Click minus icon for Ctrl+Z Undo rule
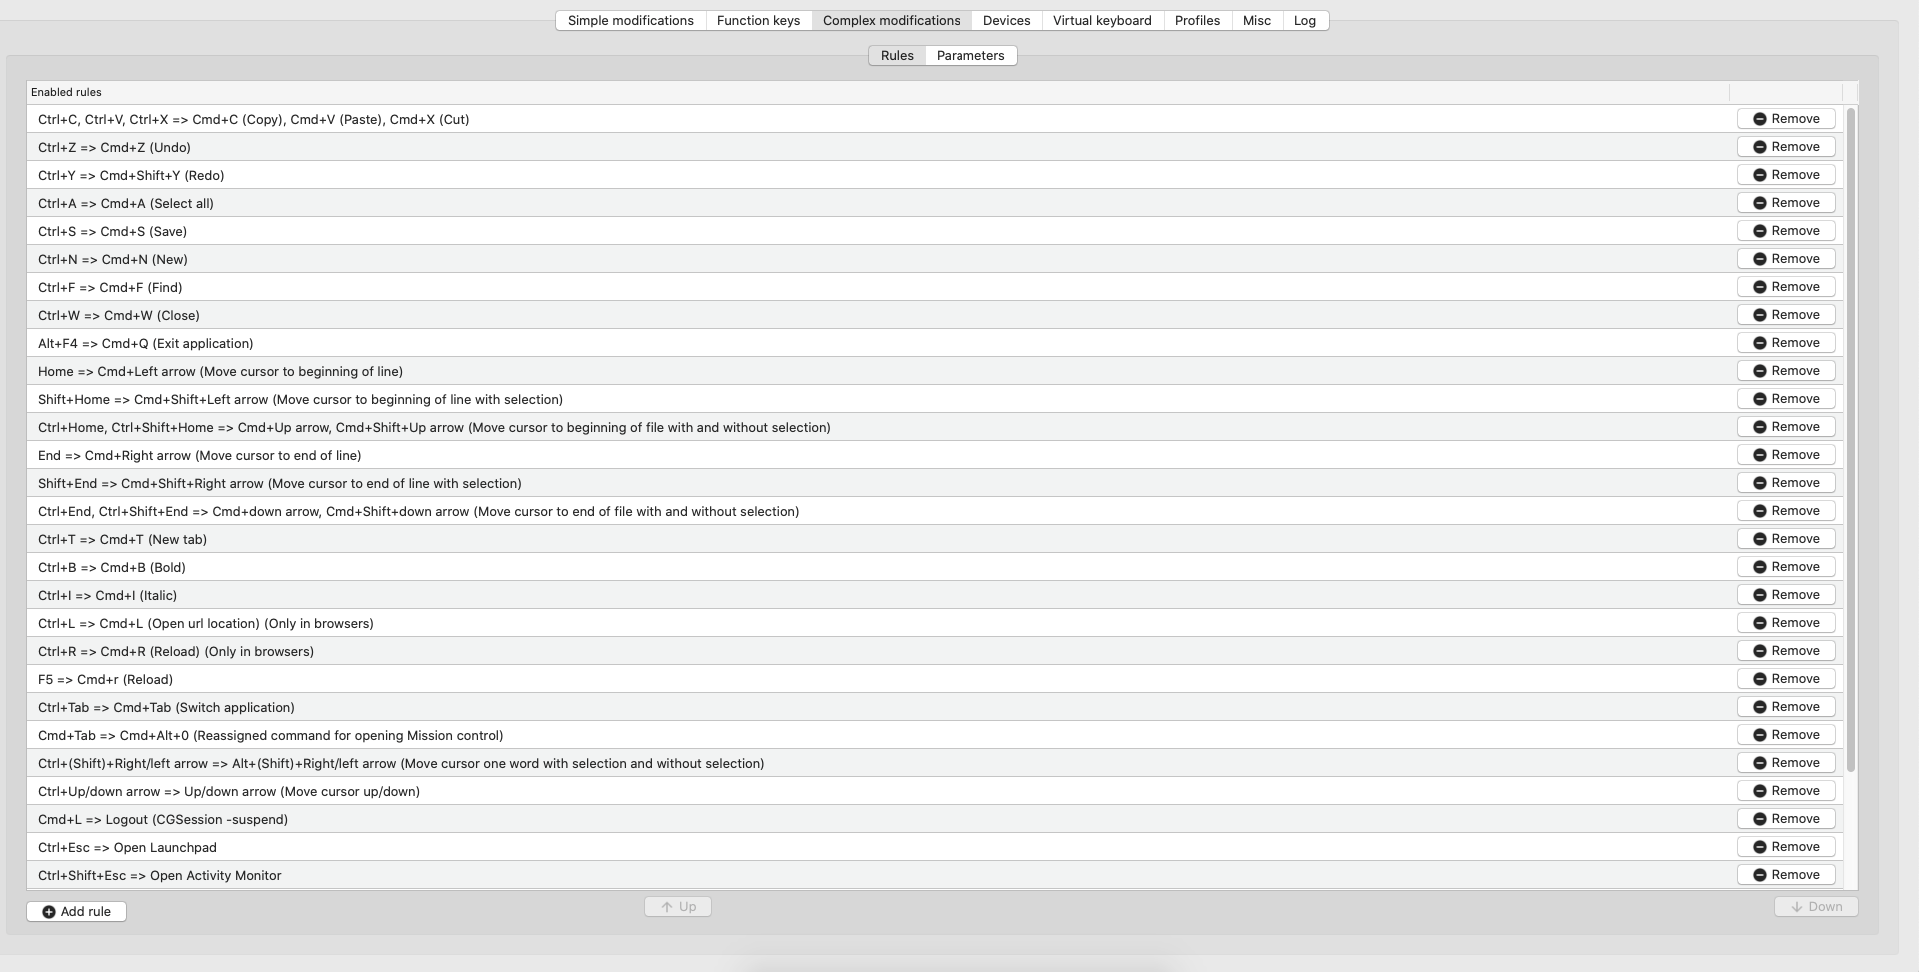The image size is (1919, 972). tap(1759, 147)
